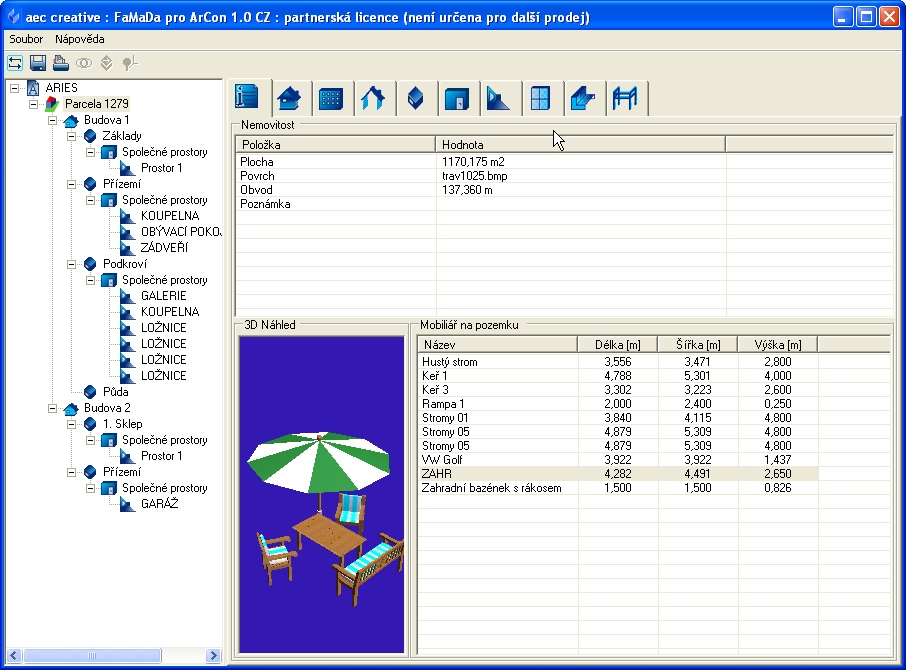Click the GARÁŽ room icon
The image size is (906, 670).
pos(128,504)
